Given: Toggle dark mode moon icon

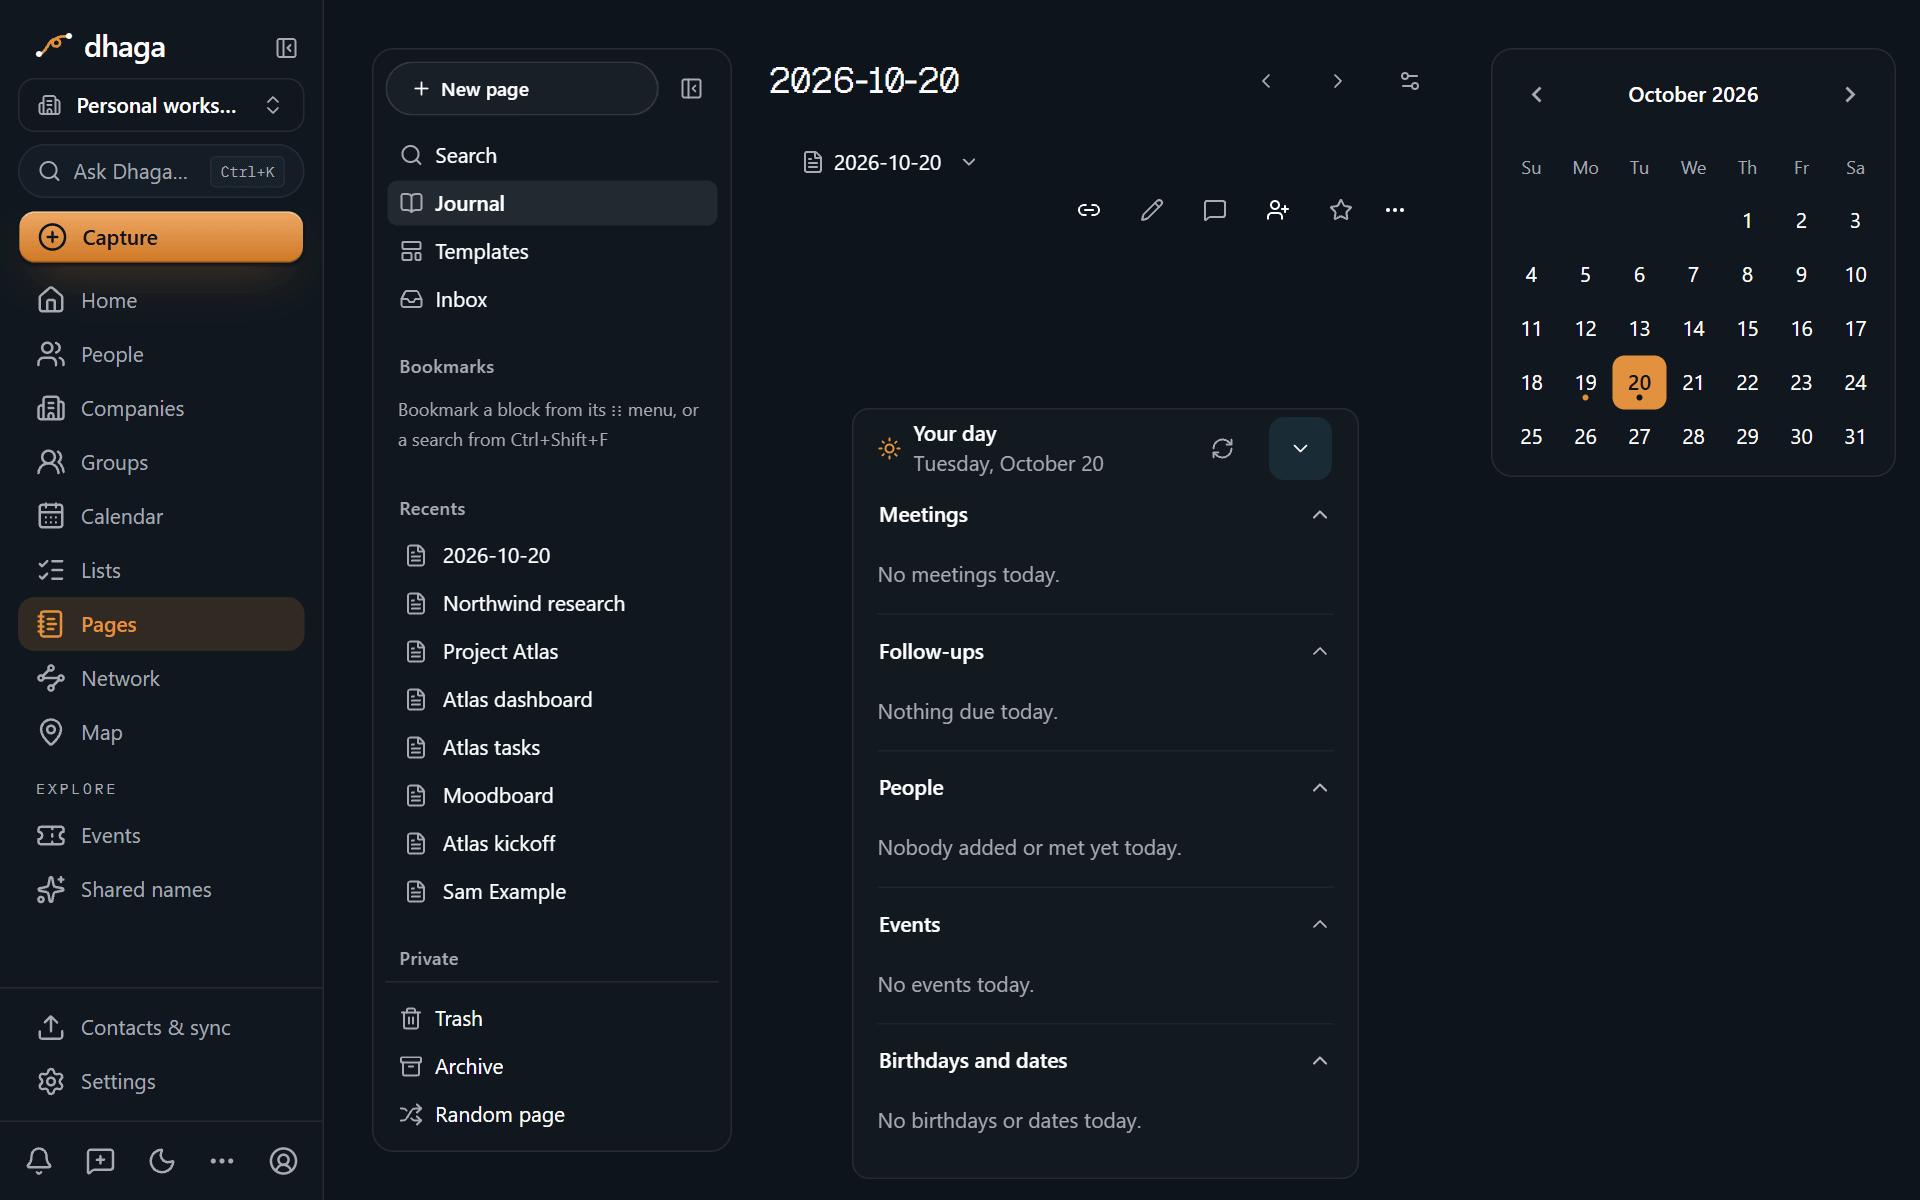Looking at the screenshot, I should click(x=161, y=1161).
